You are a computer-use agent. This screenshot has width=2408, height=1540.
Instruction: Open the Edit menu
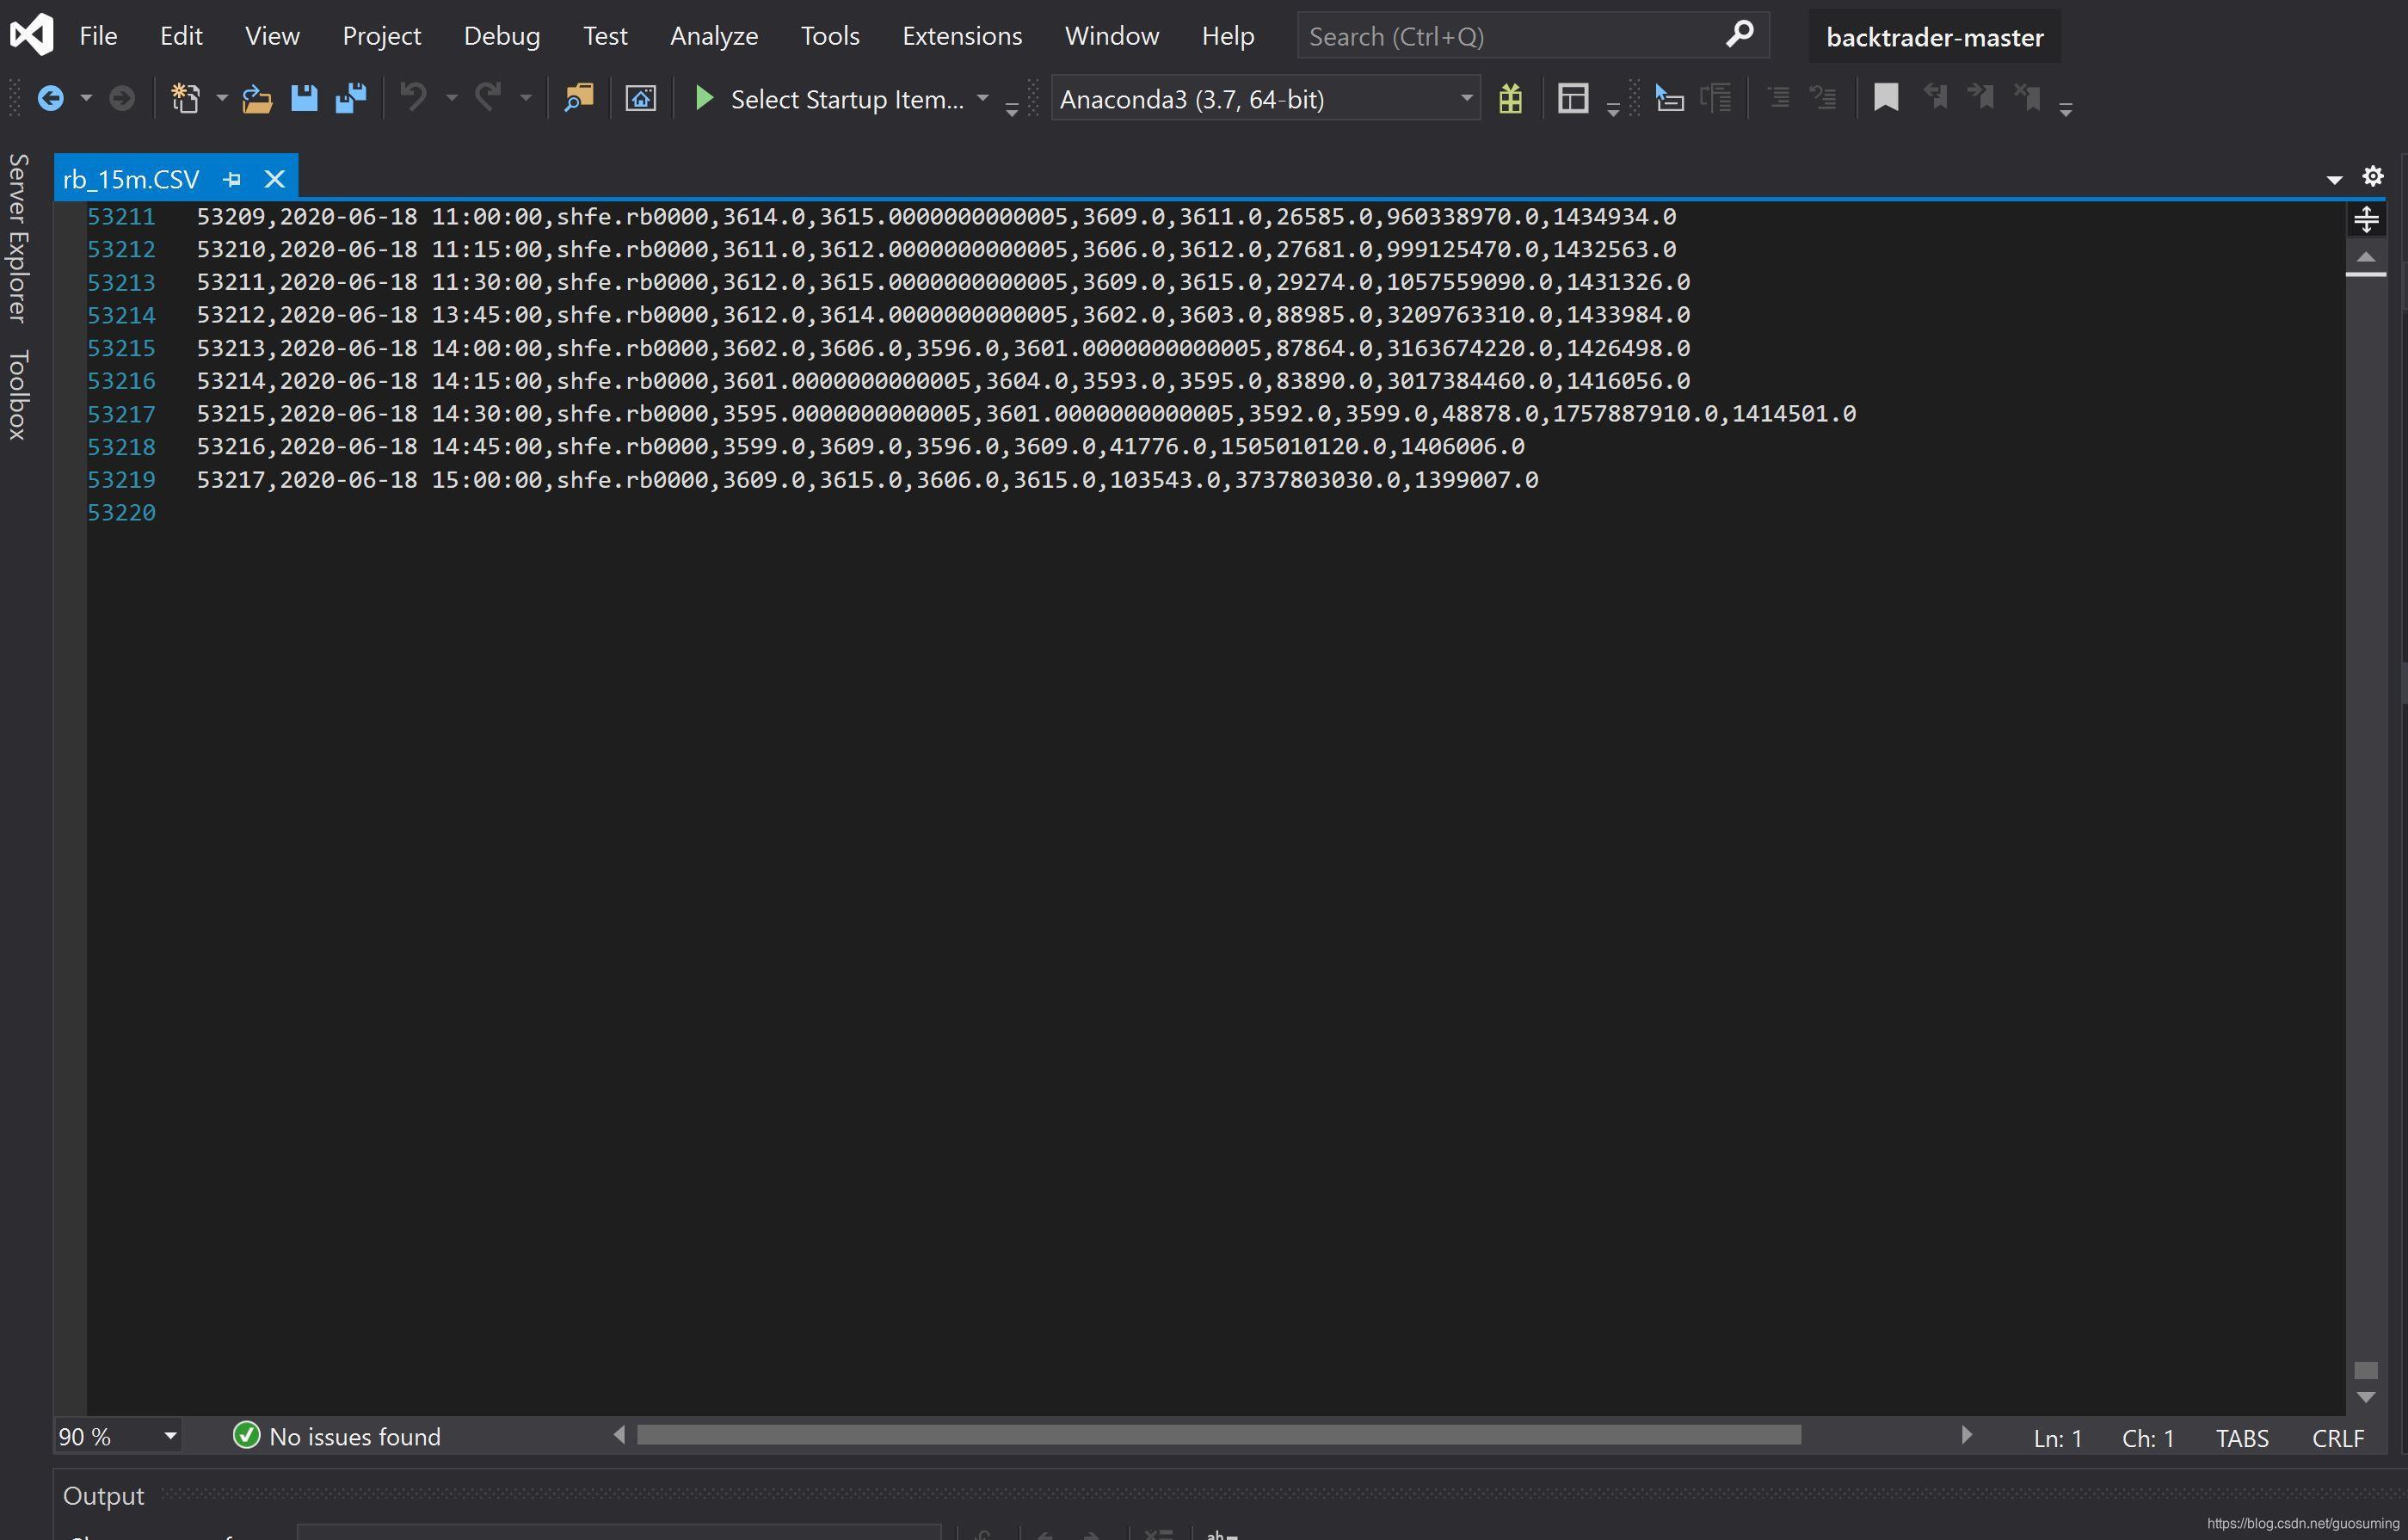(181, 36)
